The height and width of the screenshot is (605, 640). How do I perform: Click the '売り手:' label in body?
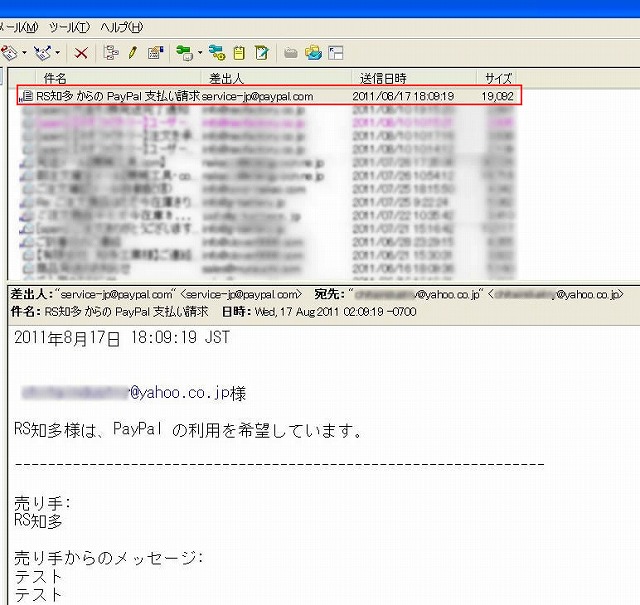pyautogui.click(x=42, y=503)
